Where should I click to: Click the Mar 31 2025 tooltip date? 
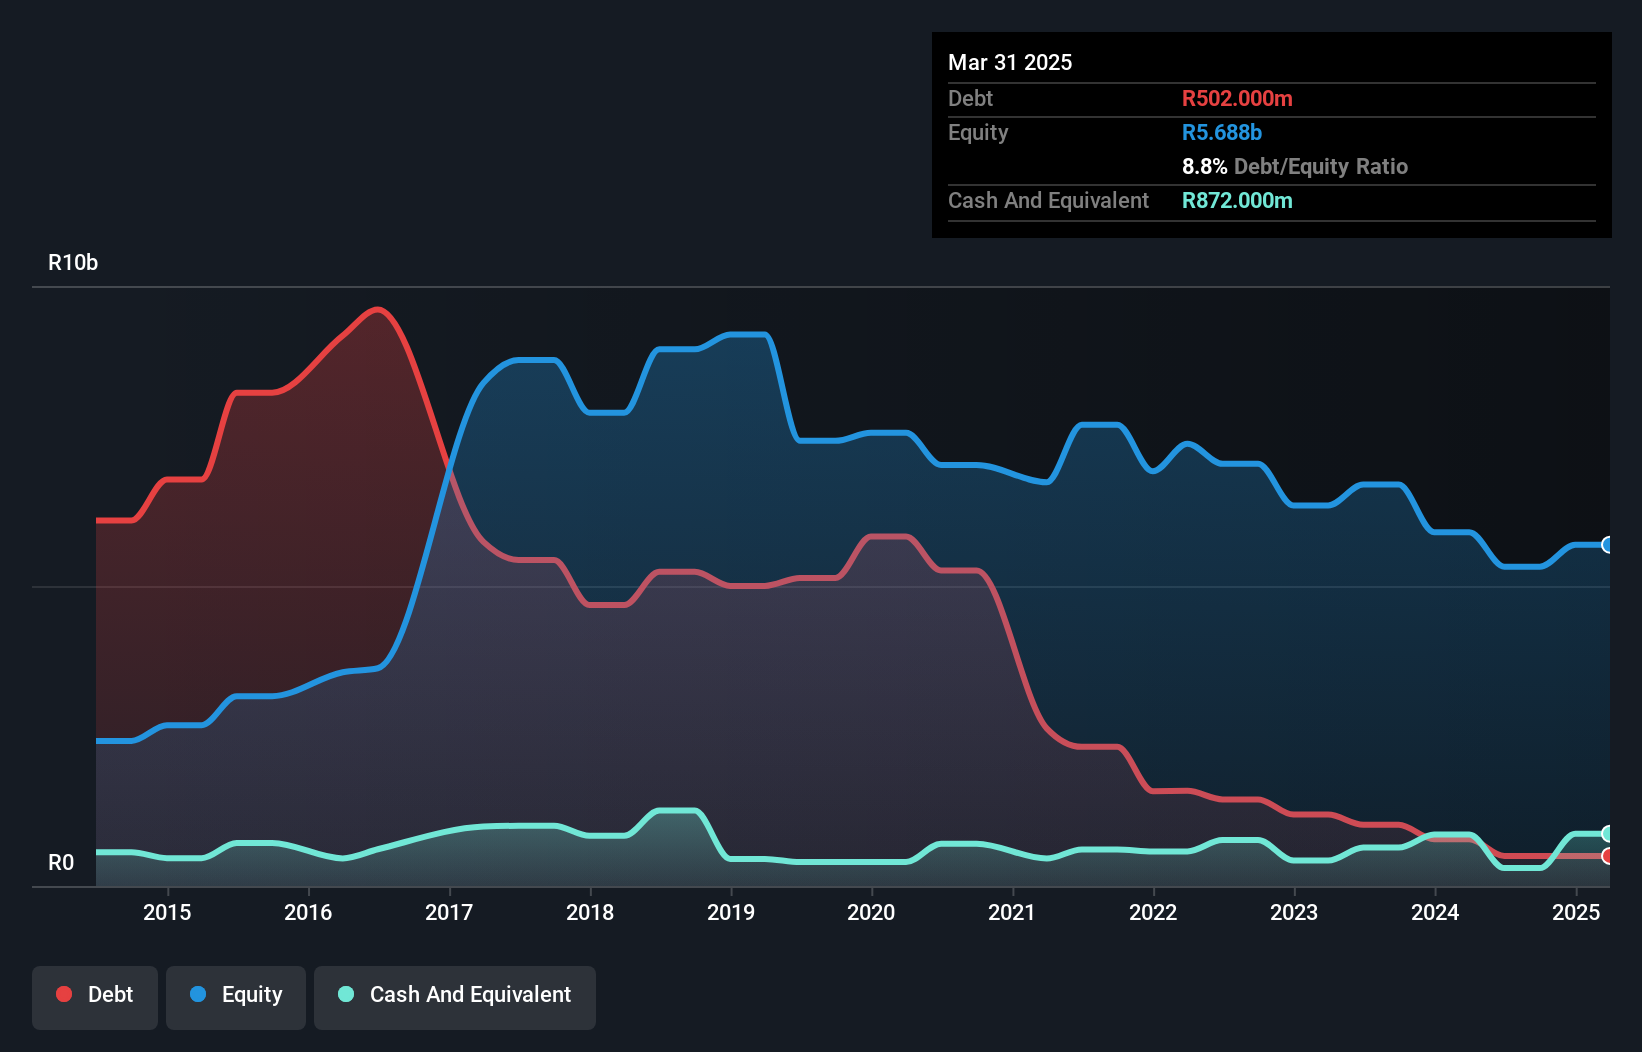pyautogui.click(x=1010, y=62)
